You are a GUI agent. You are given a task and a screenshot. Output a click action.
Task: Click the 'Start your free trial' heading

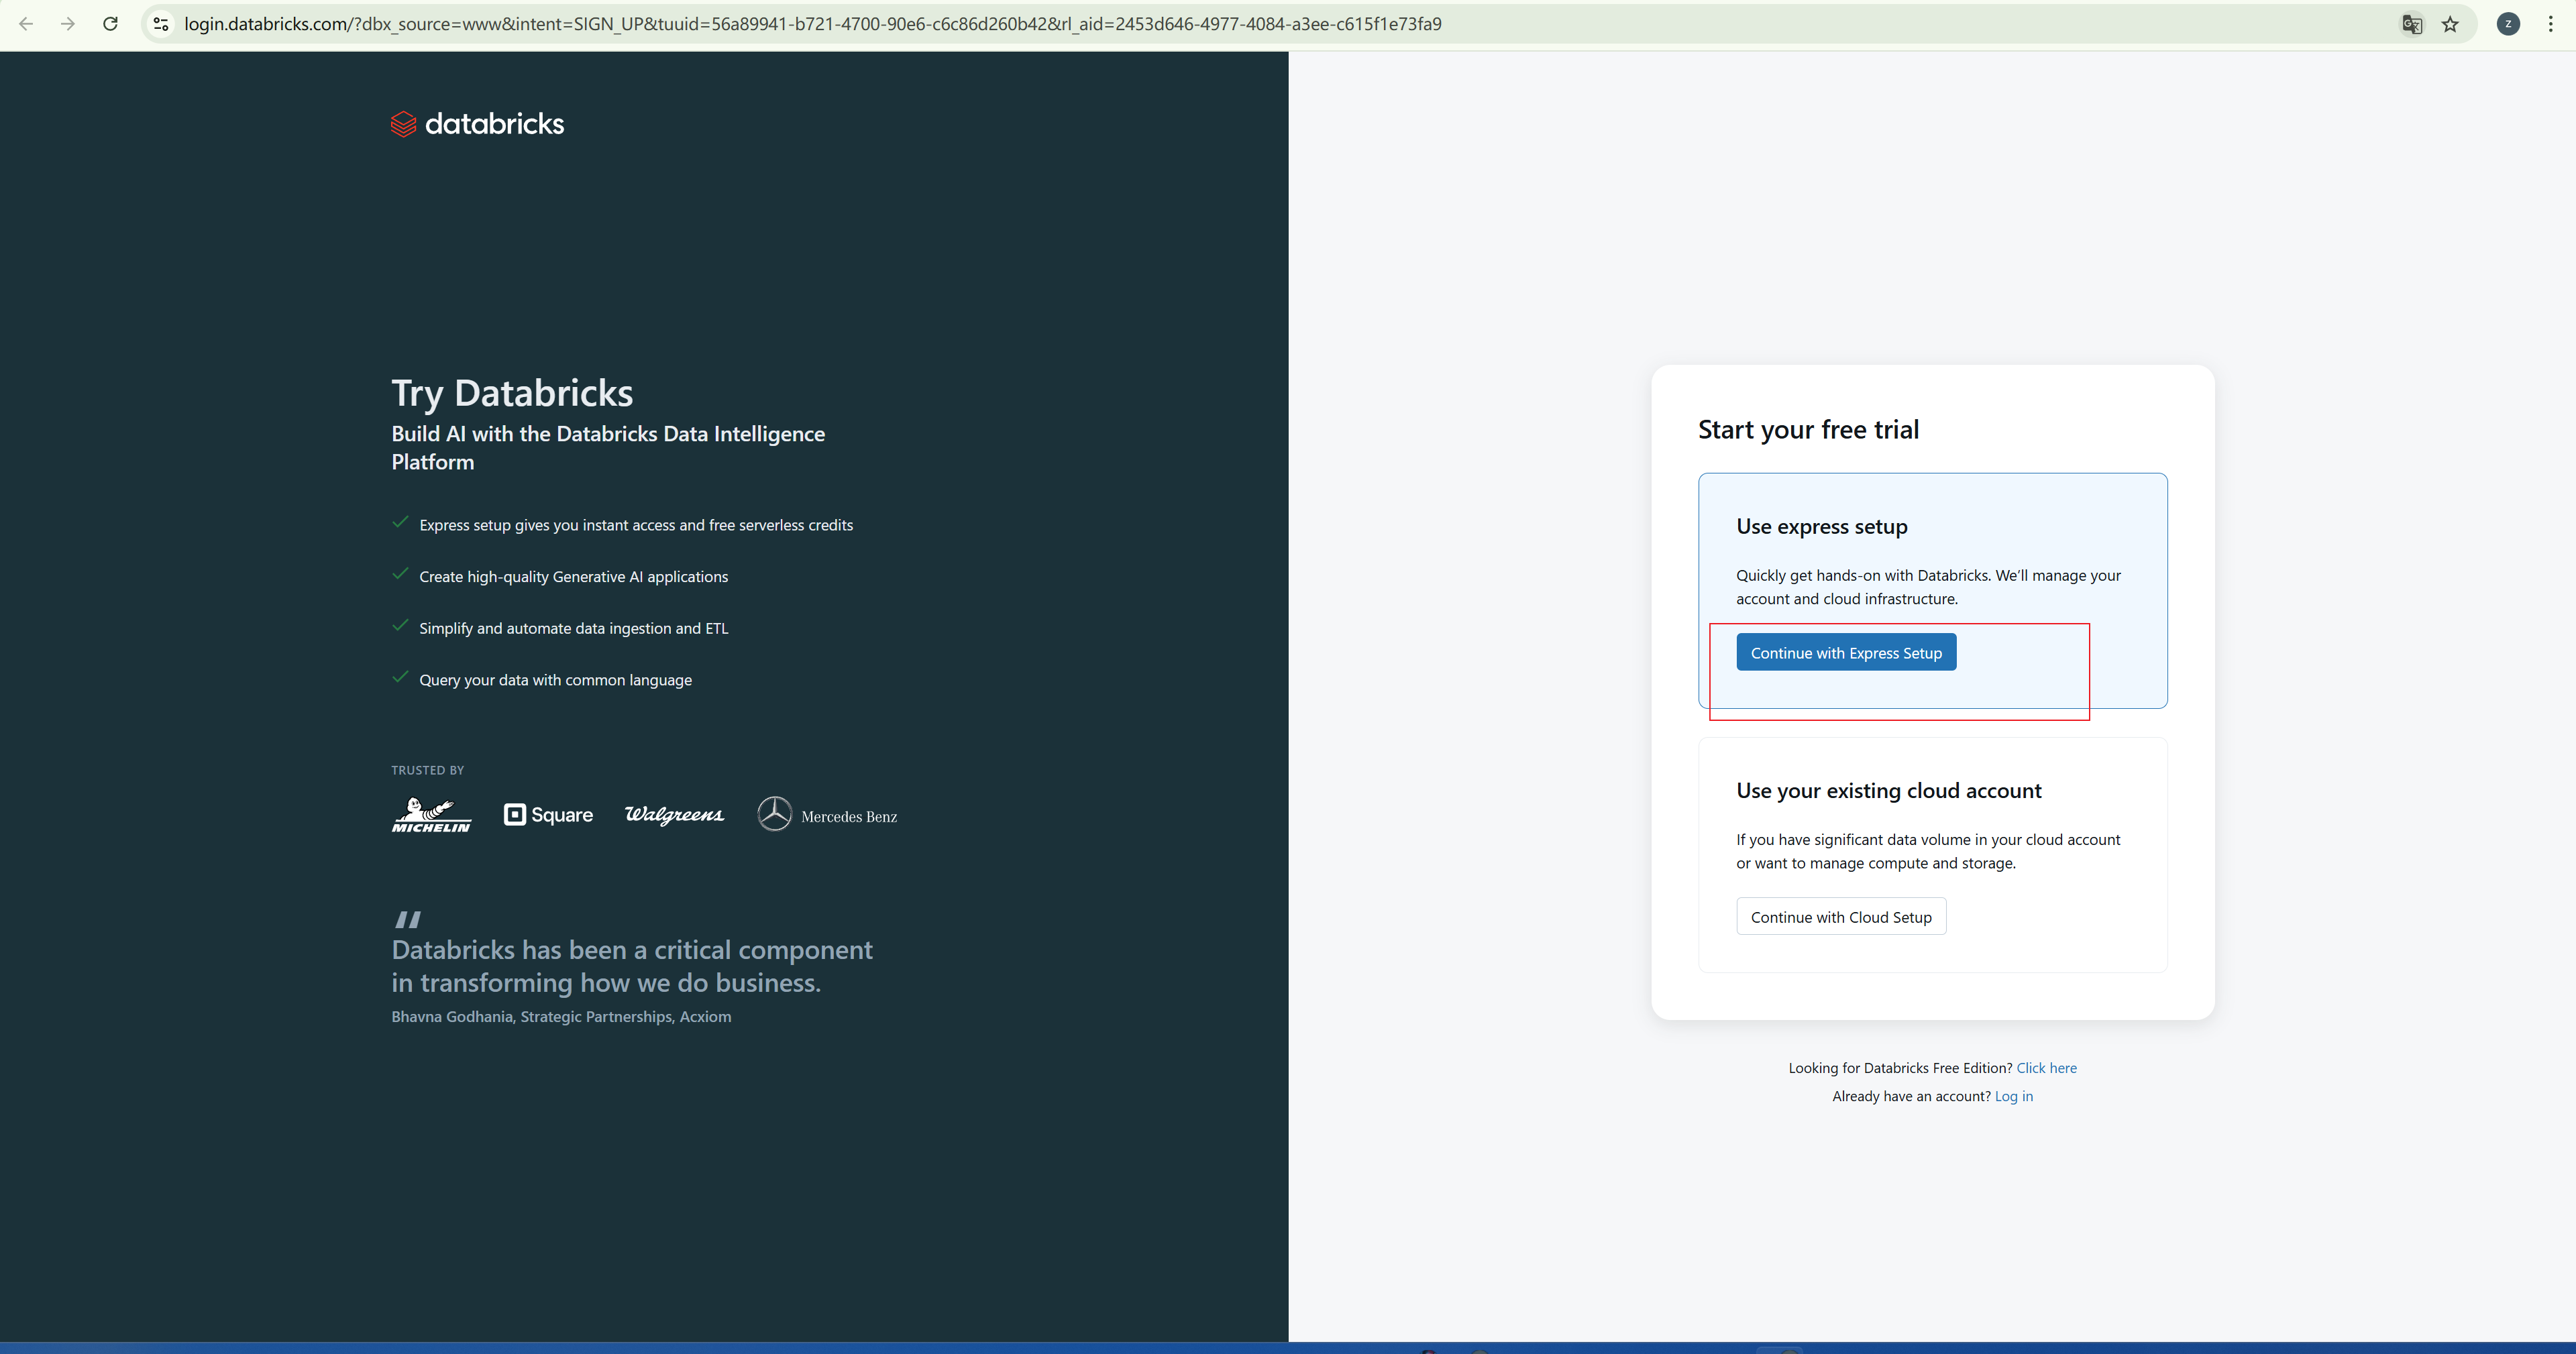1808,430
